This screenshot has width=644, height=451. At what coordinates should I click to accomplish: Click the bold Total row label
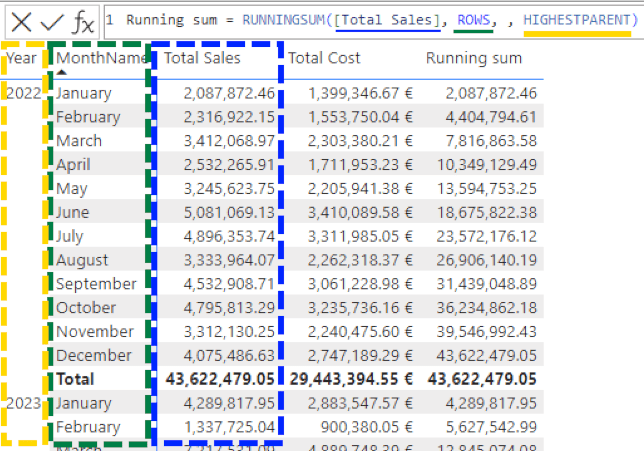75,379
